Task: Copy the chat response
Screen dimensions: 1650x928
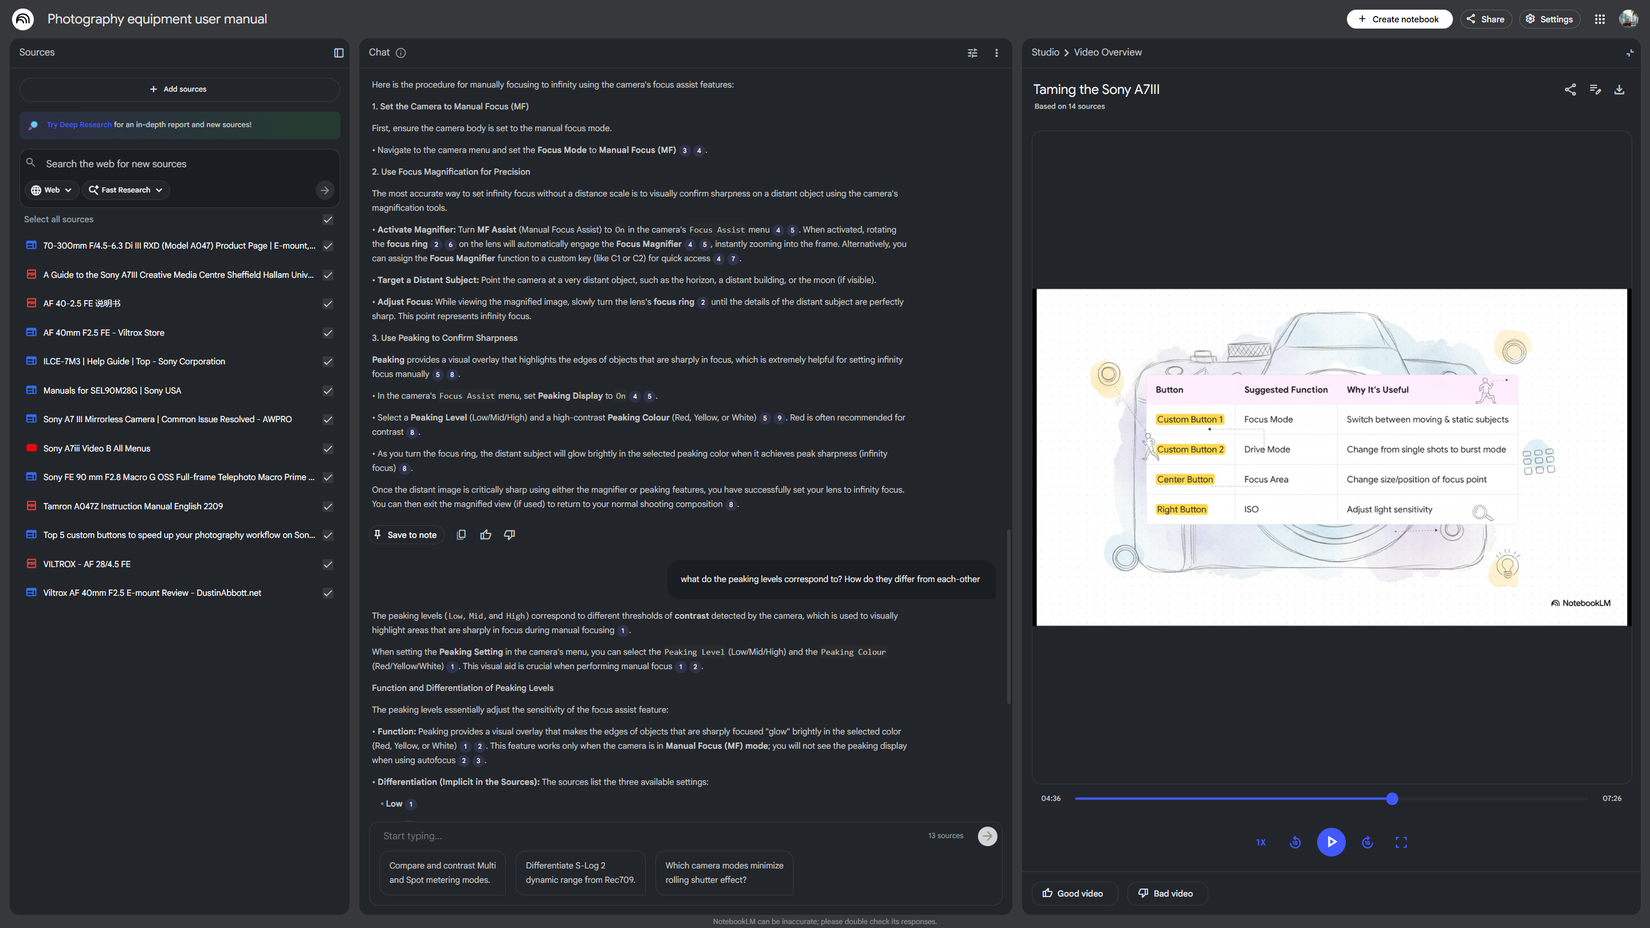Action: (461, 535)
